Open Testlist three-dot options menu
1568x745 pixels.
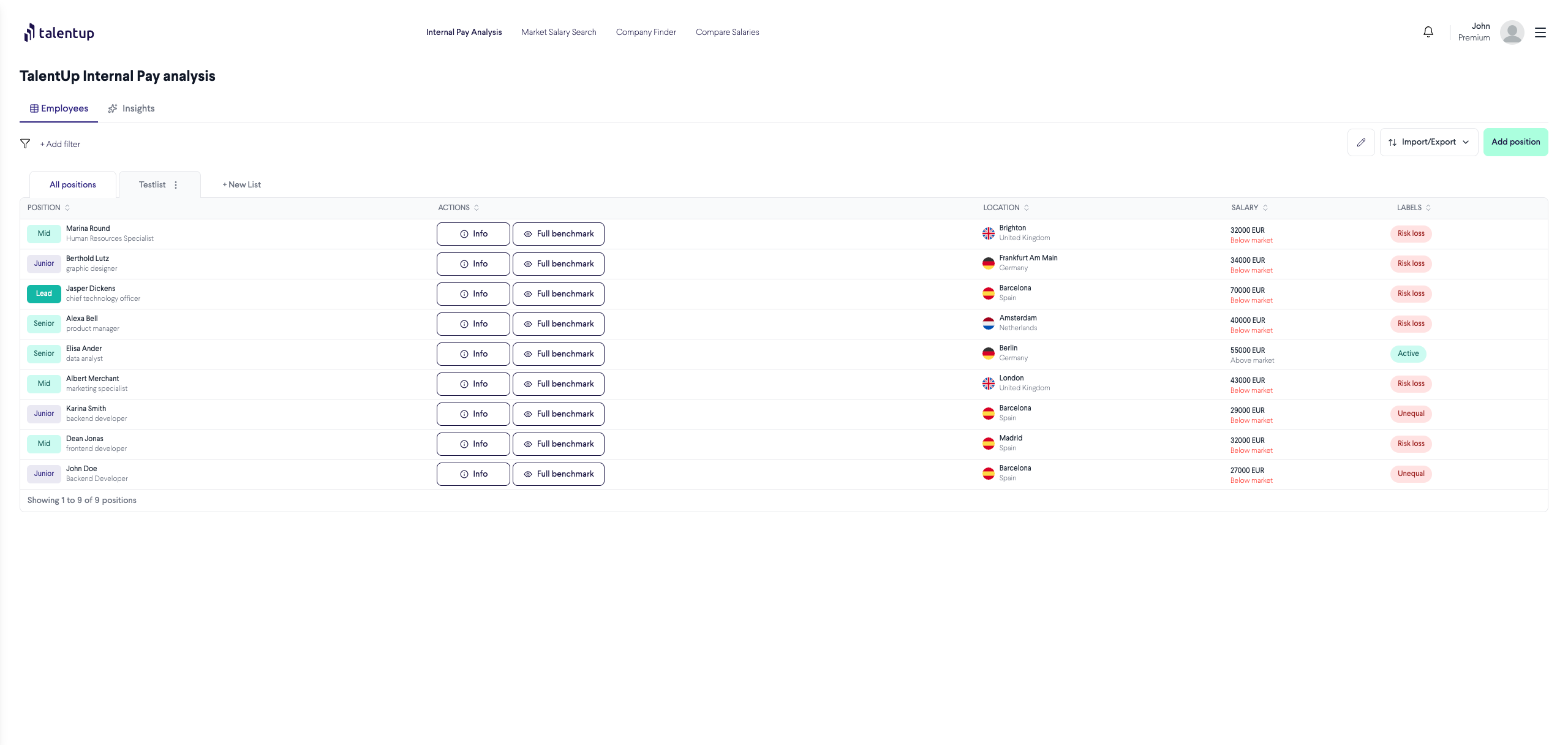point(176,185)
